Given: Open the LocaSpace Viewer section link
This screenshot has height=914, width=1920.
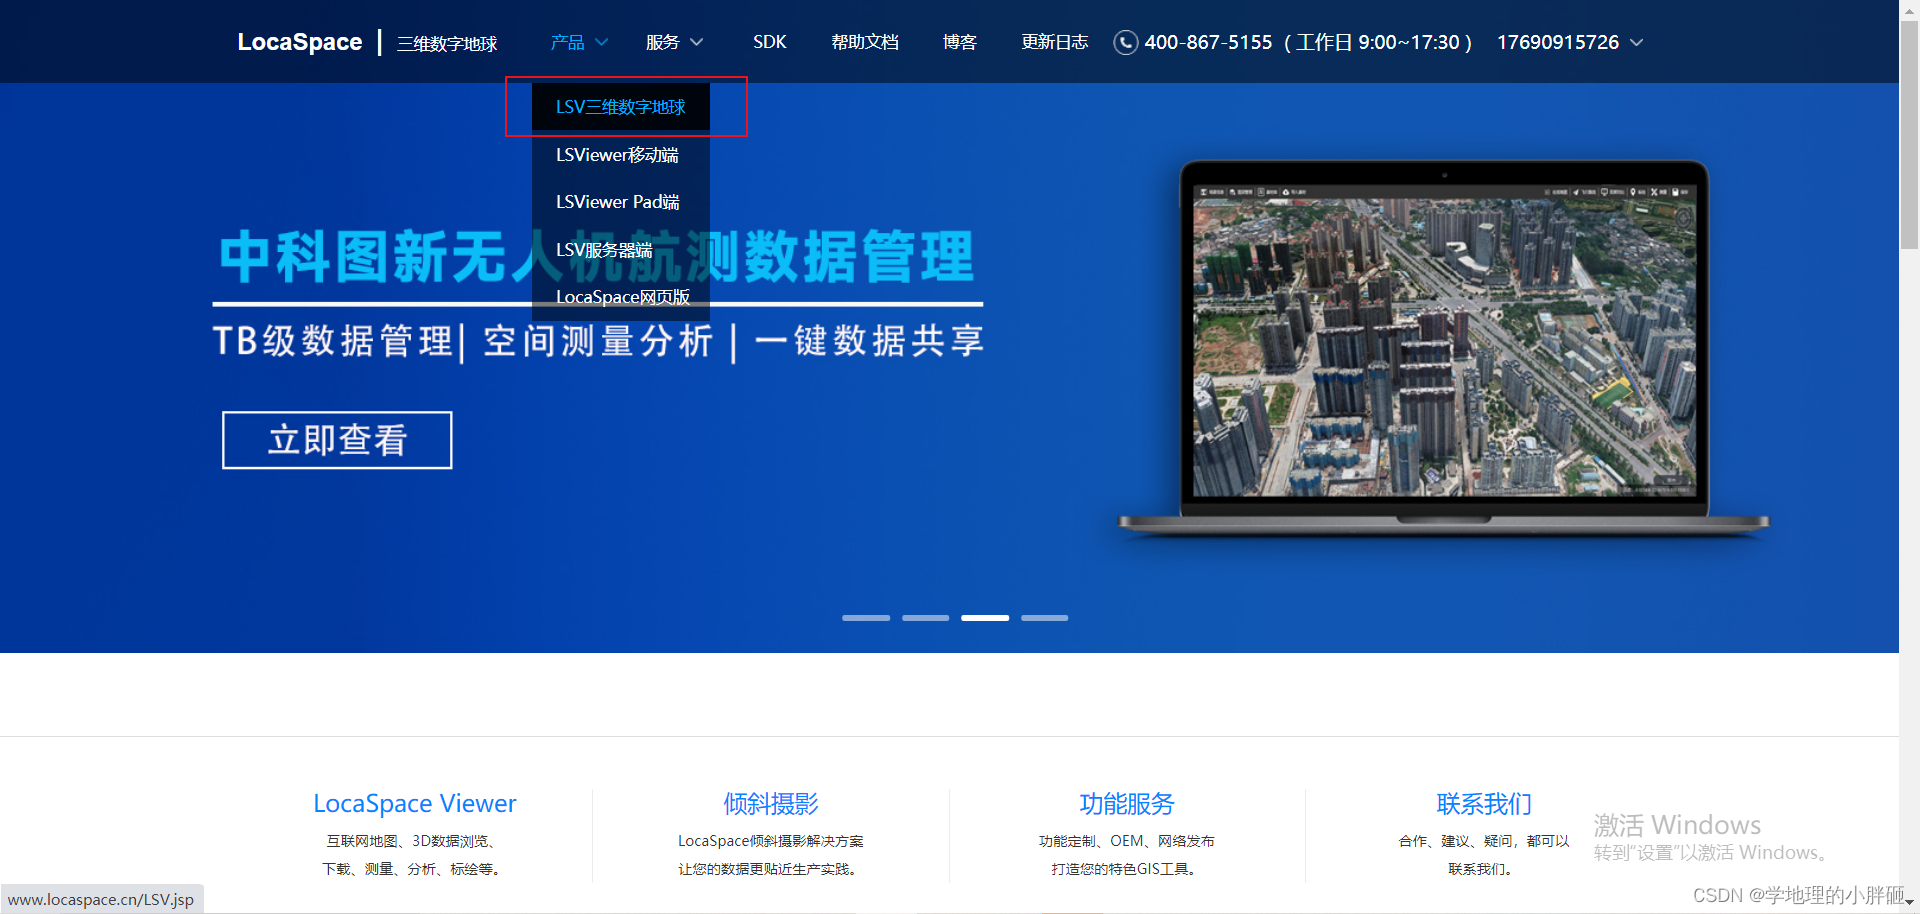Looking at the screenshot, I should click(x=415, y=804).
